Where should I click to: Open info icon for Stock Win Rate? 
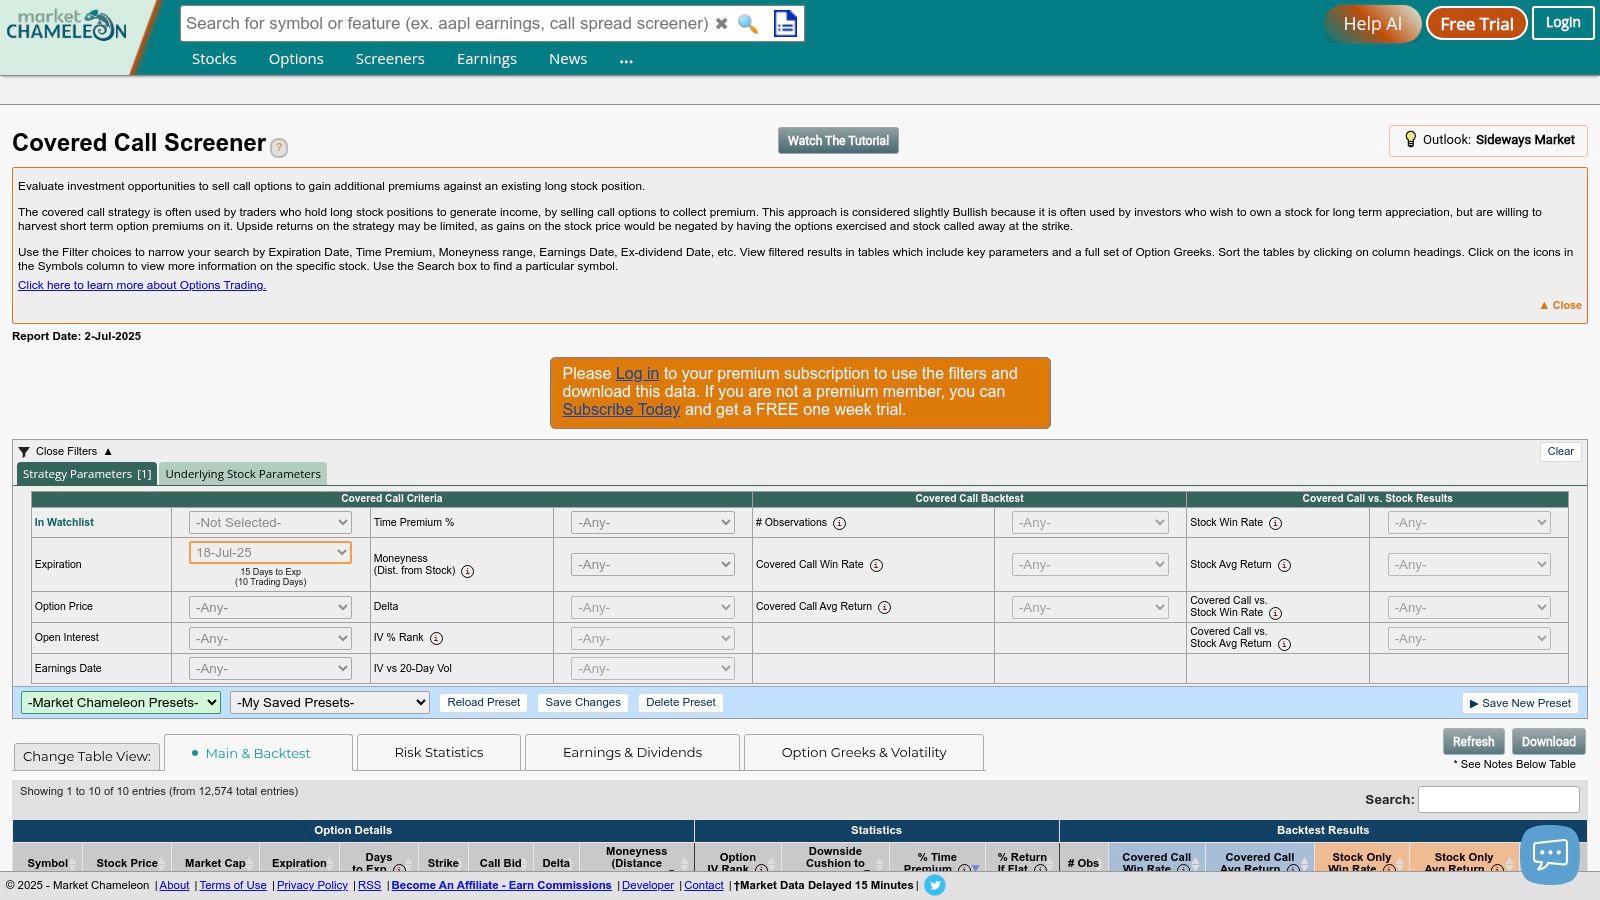(1275, 523)
